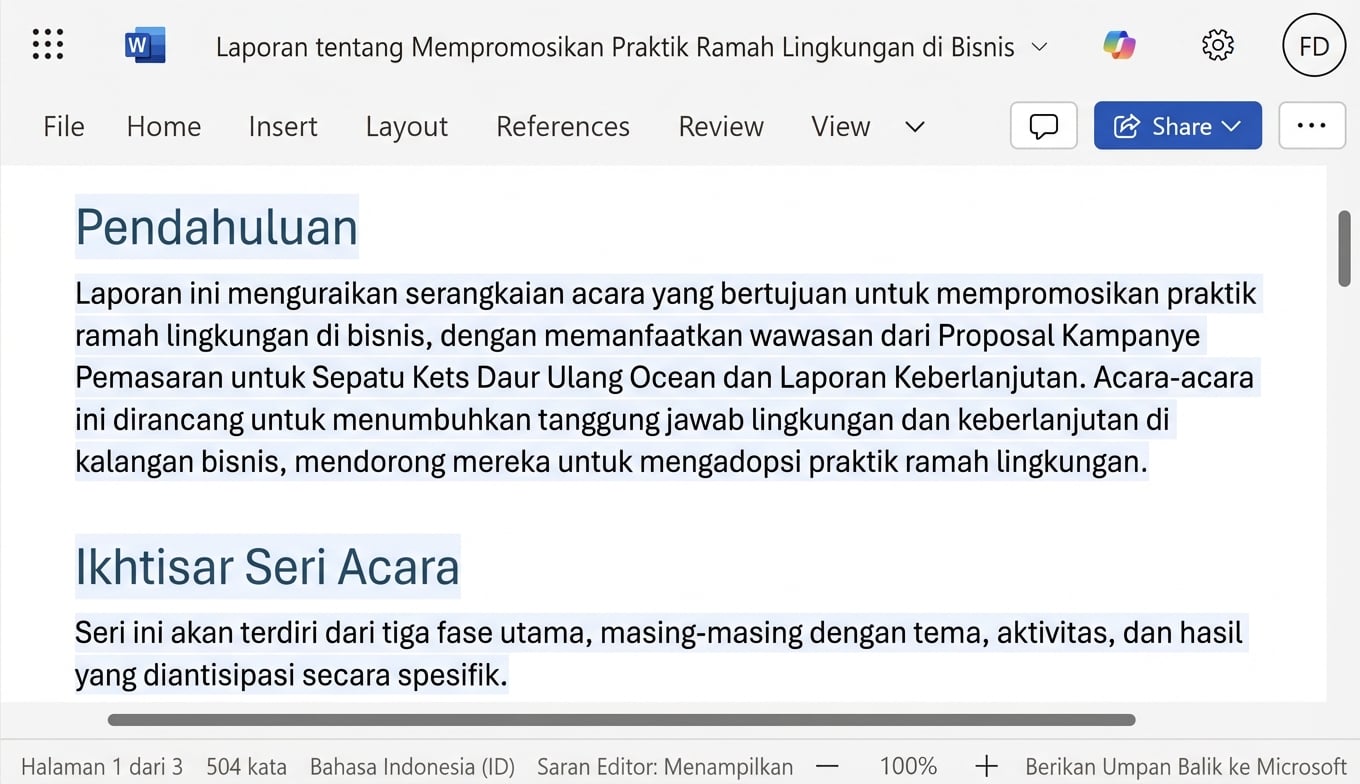Open Copilot from the title bar

click(1119, 45)
